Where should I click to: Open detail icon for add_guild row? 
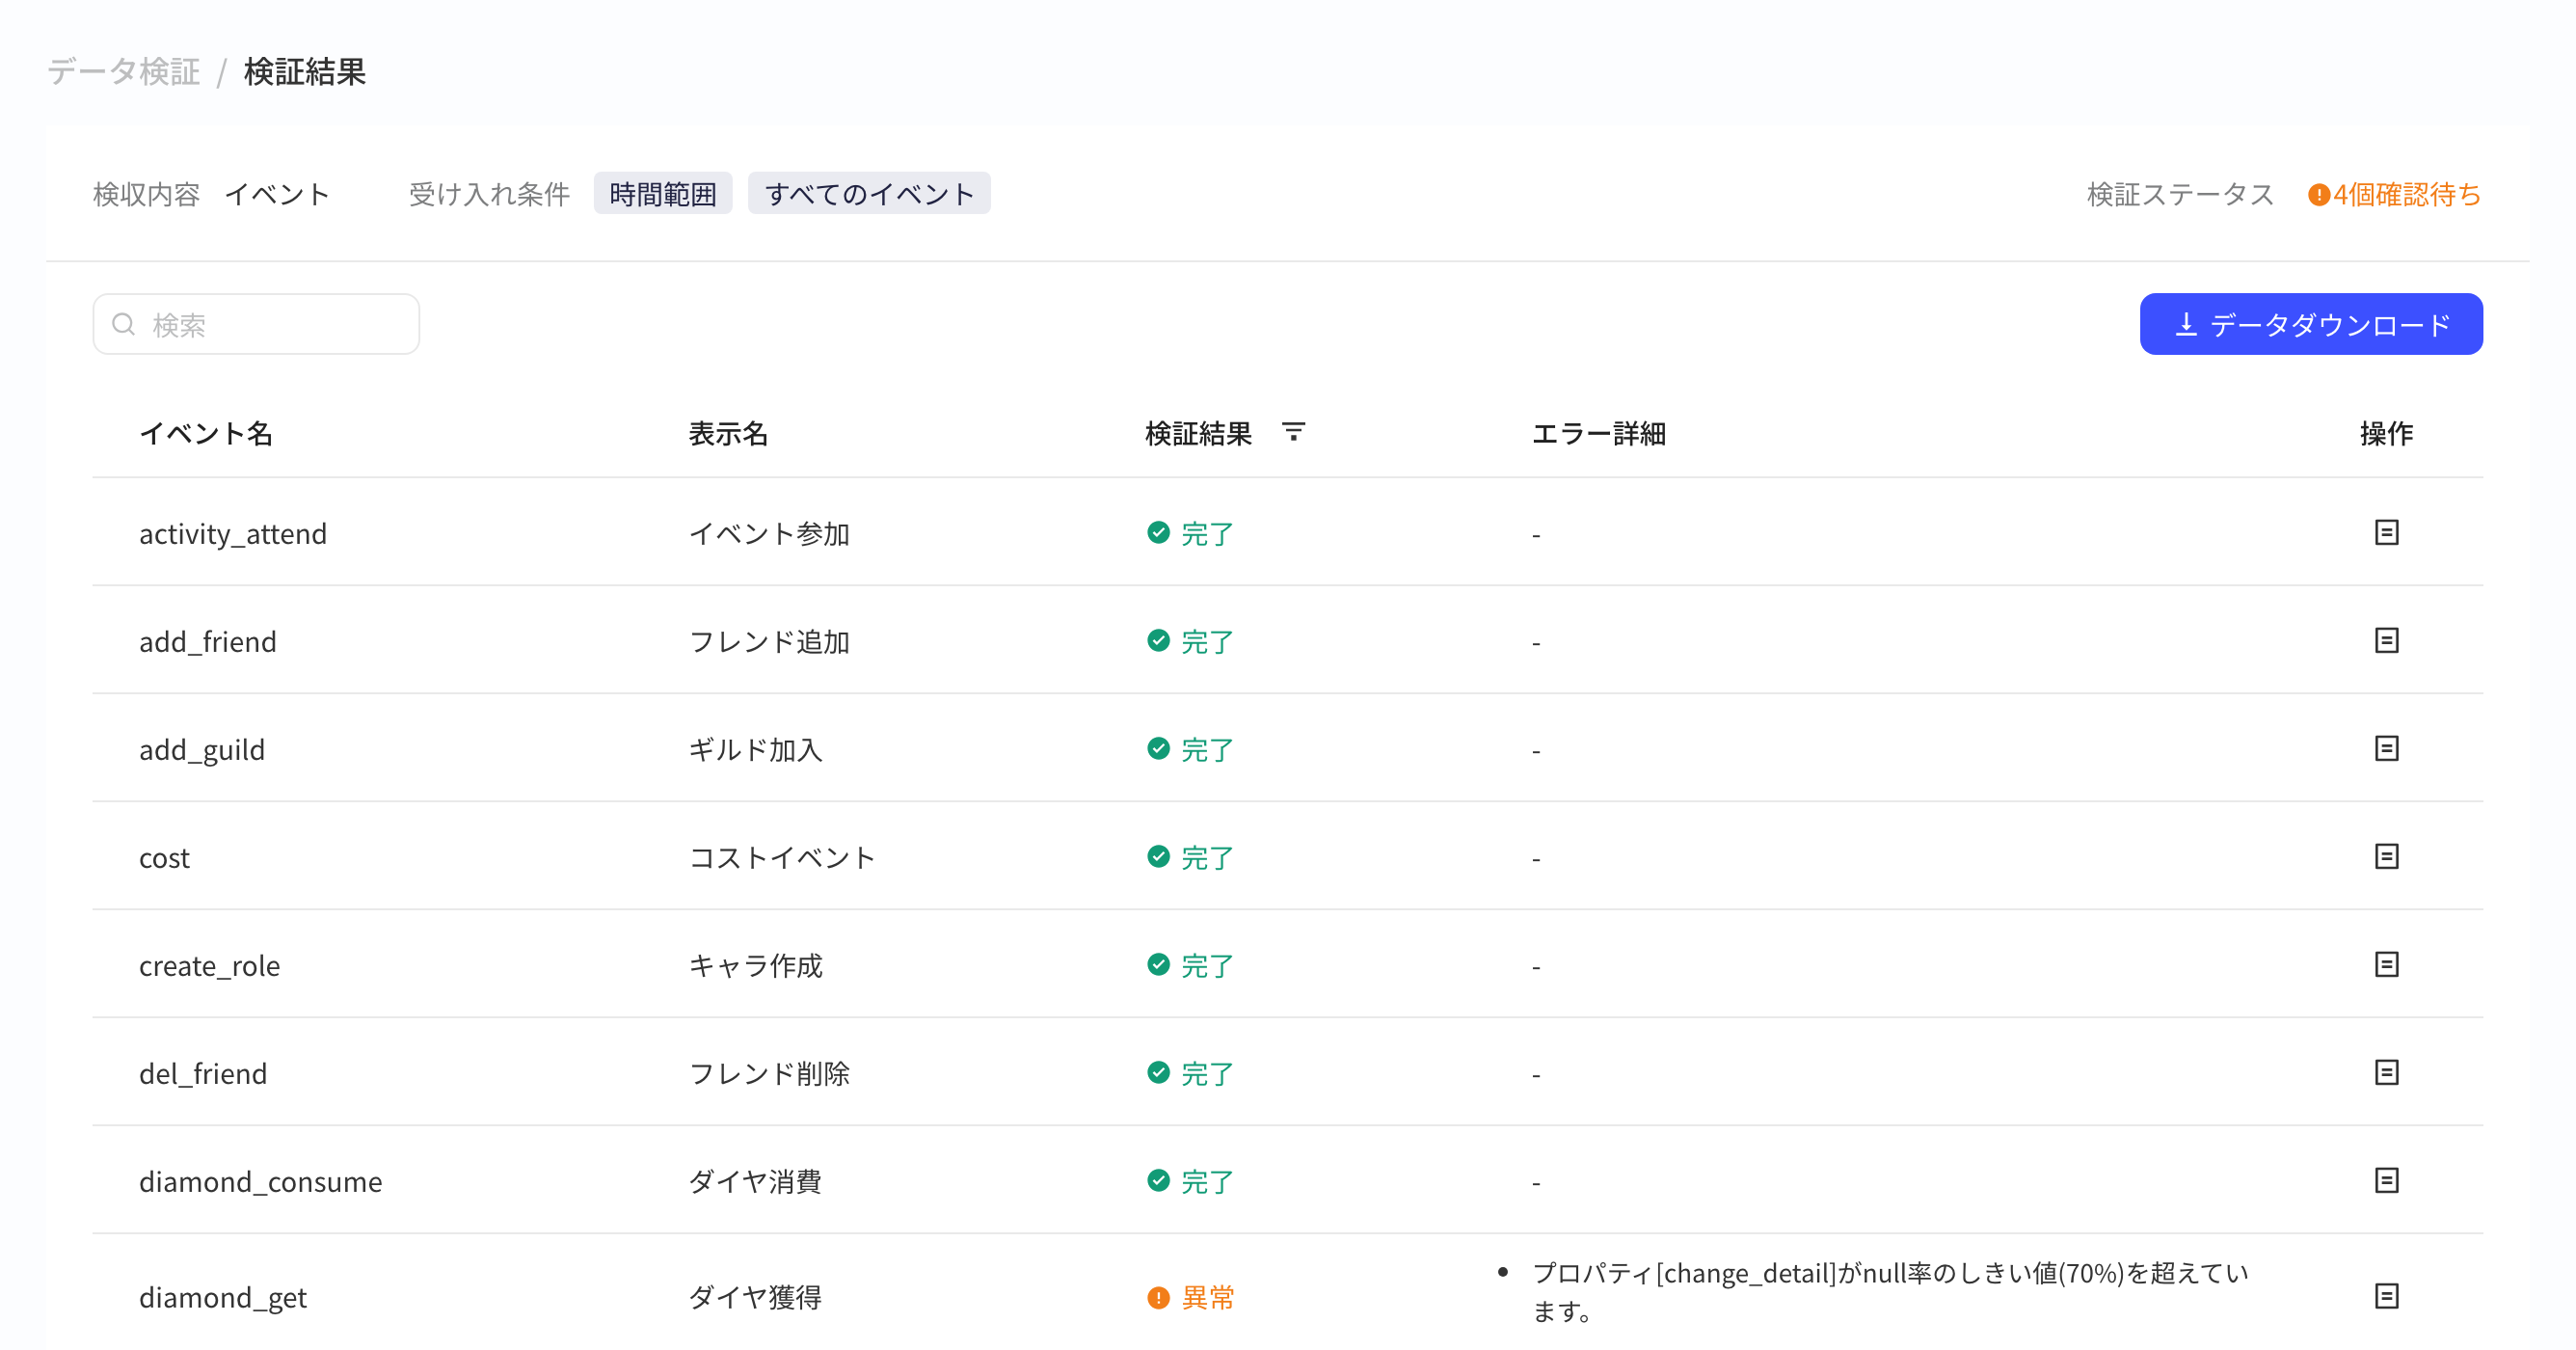(x=2386, y=748)
